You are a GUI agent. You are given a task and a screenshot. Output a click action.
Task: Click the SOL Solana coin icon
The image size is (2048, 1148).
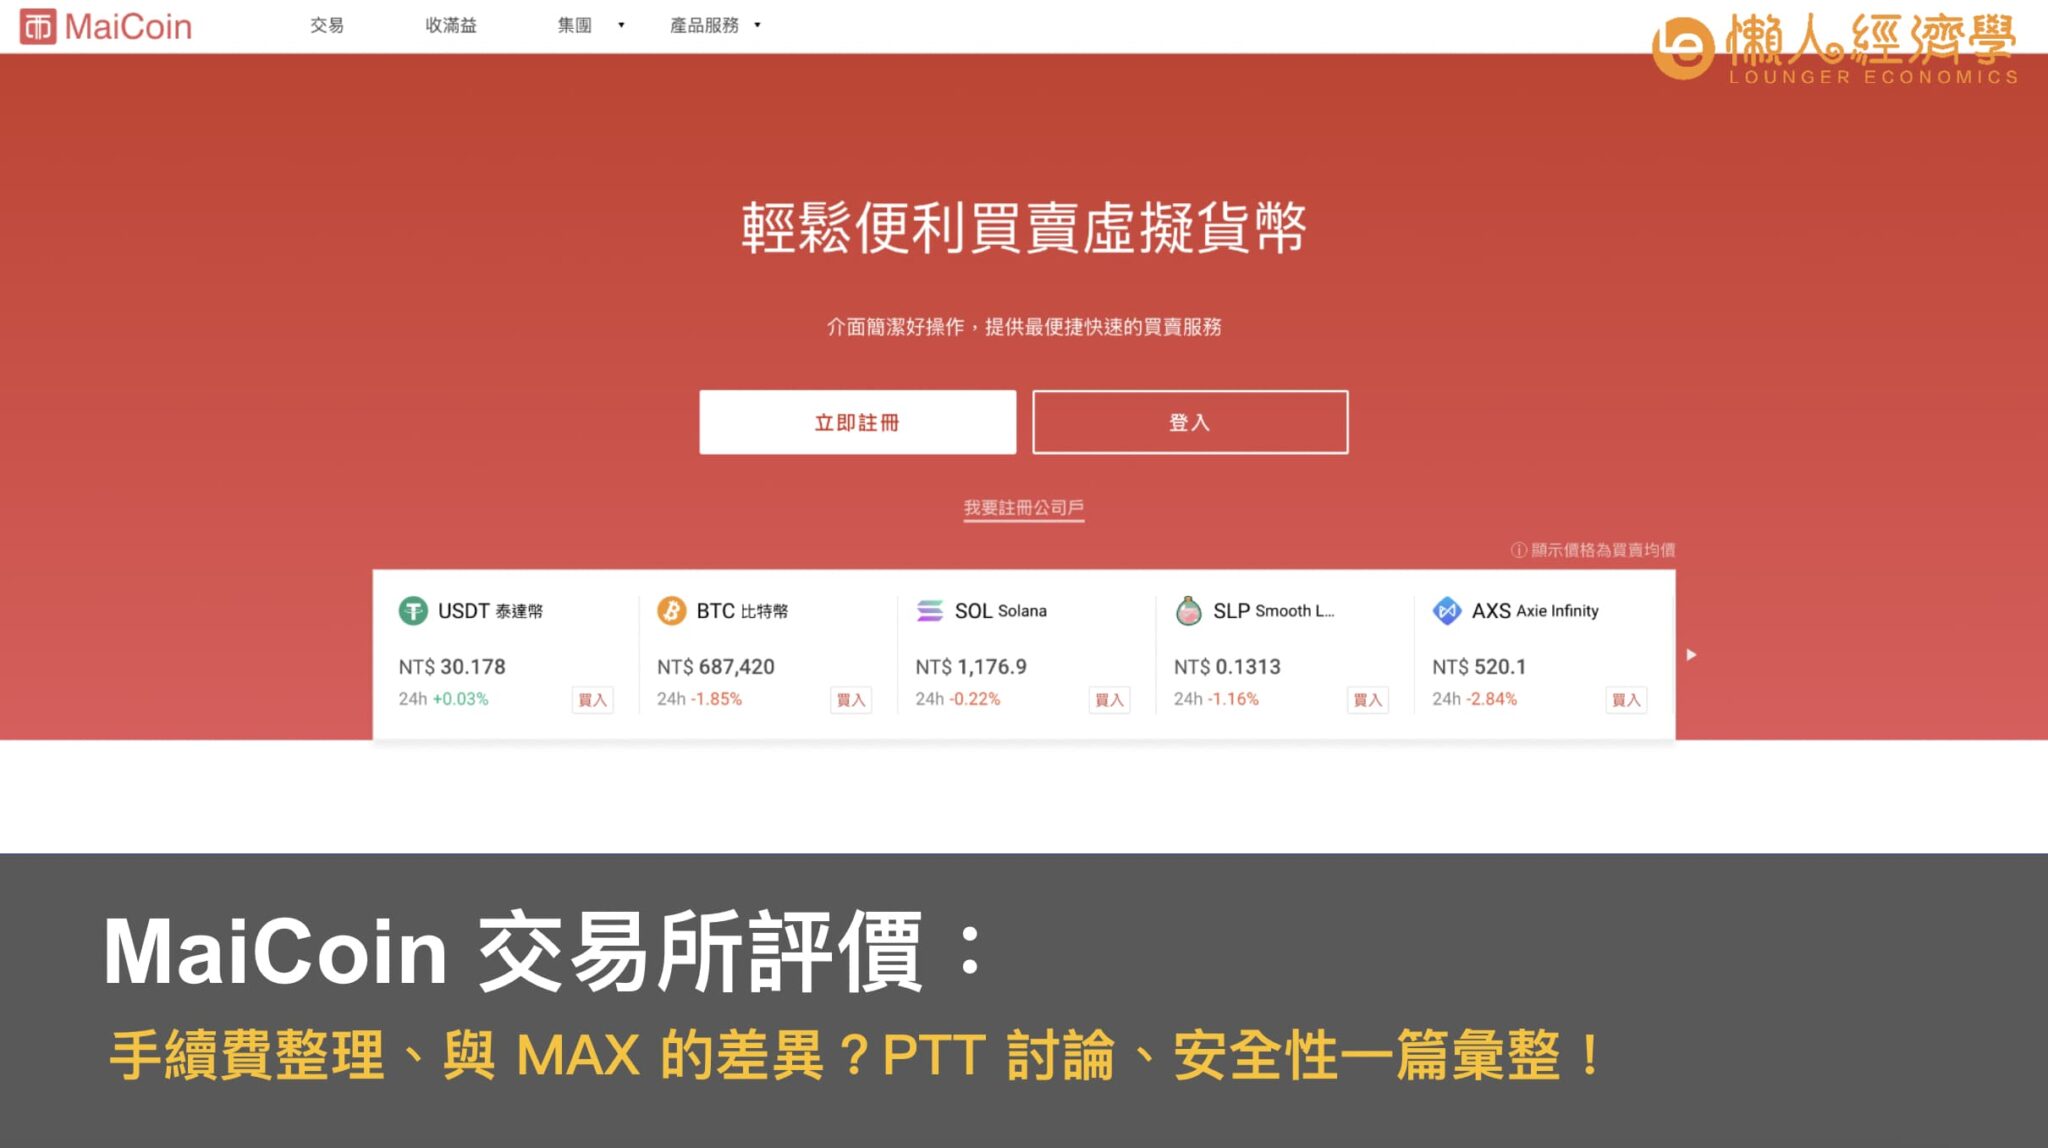930,610
